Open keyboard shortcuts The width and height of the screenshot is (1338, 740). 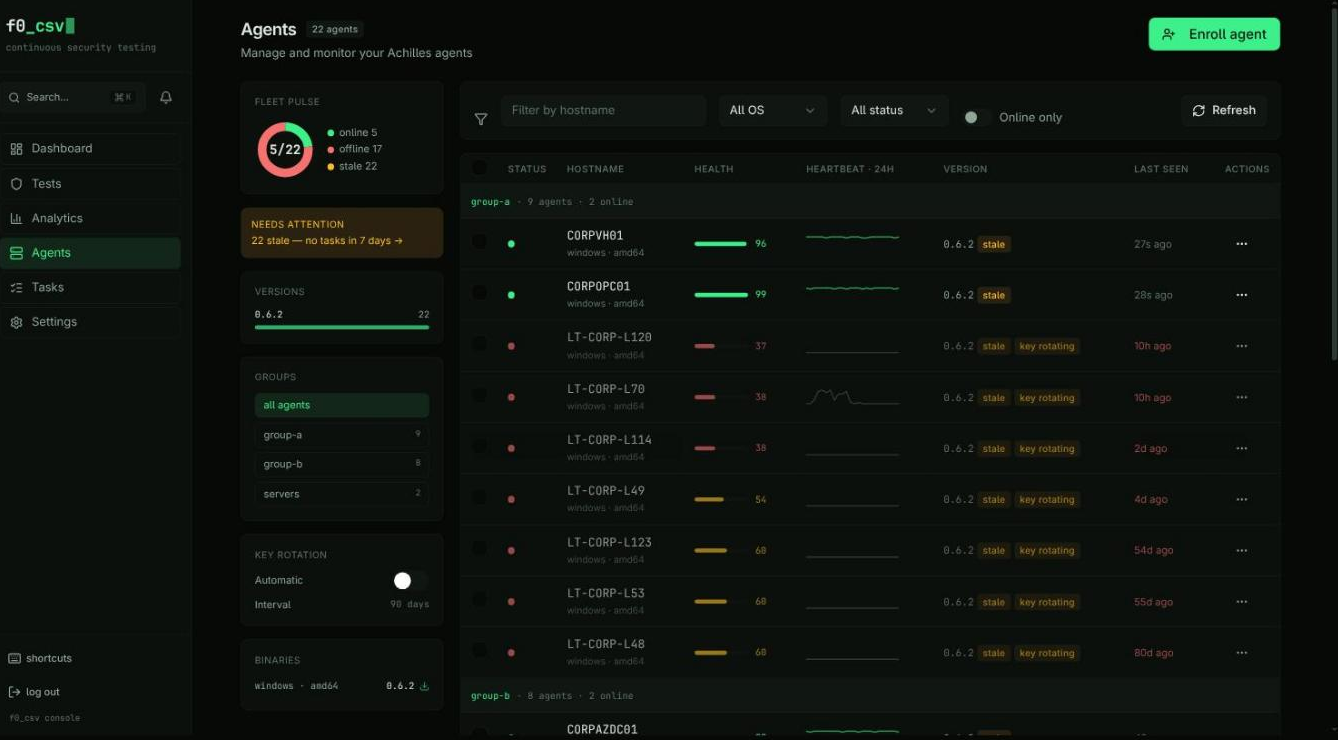40,658
